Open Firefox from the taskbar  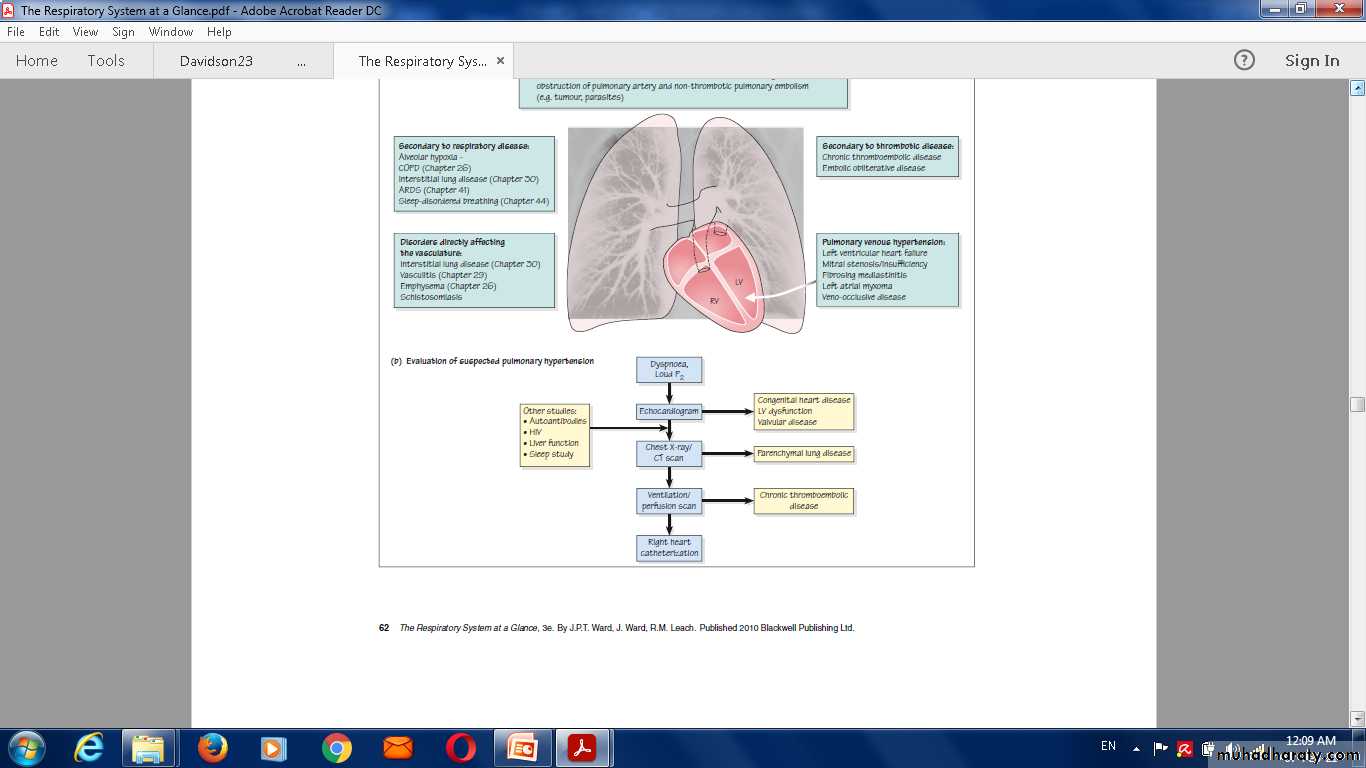click(x=212, y=748)
